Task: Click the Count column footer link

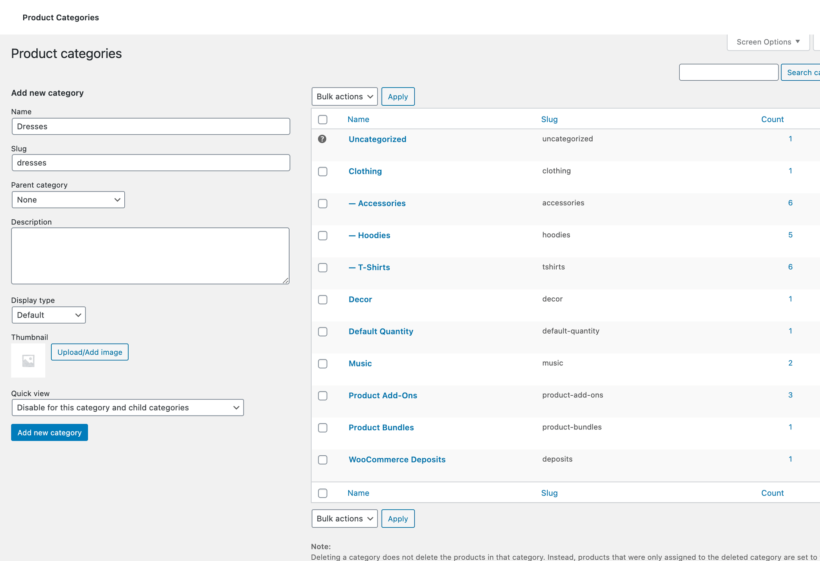Action: (772, 493)
